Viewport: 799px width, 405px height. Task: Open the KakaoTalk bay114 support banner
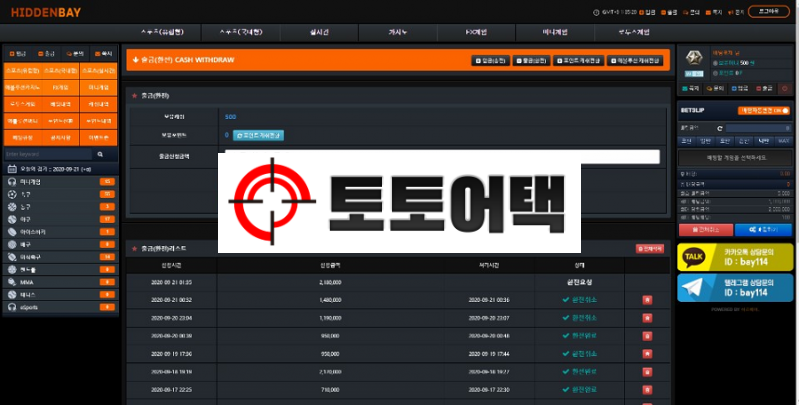[x=735, y=257]
